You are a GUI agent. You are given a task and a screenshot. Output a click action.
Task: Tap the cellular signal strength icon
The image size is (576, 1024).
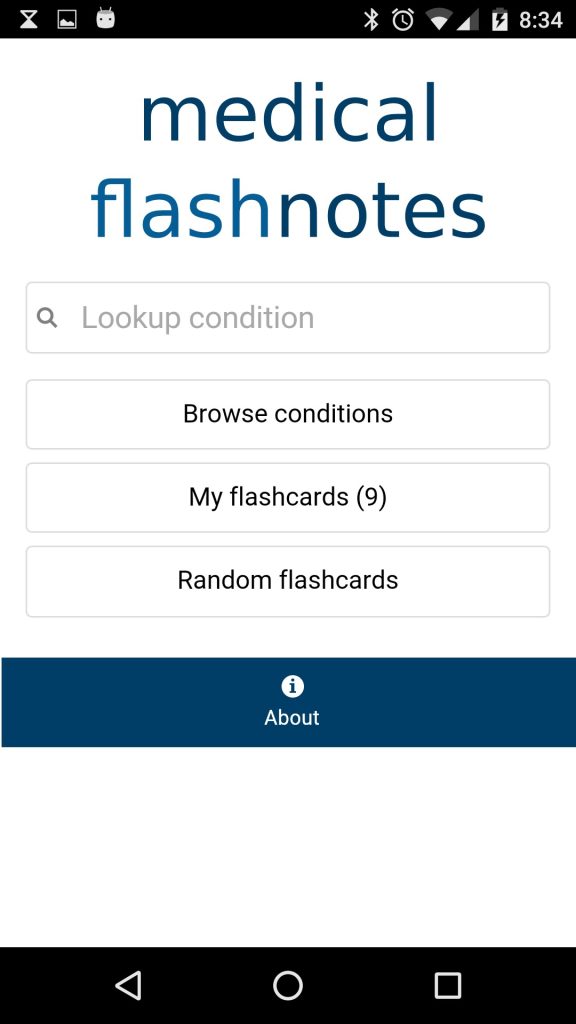point(468,20)
